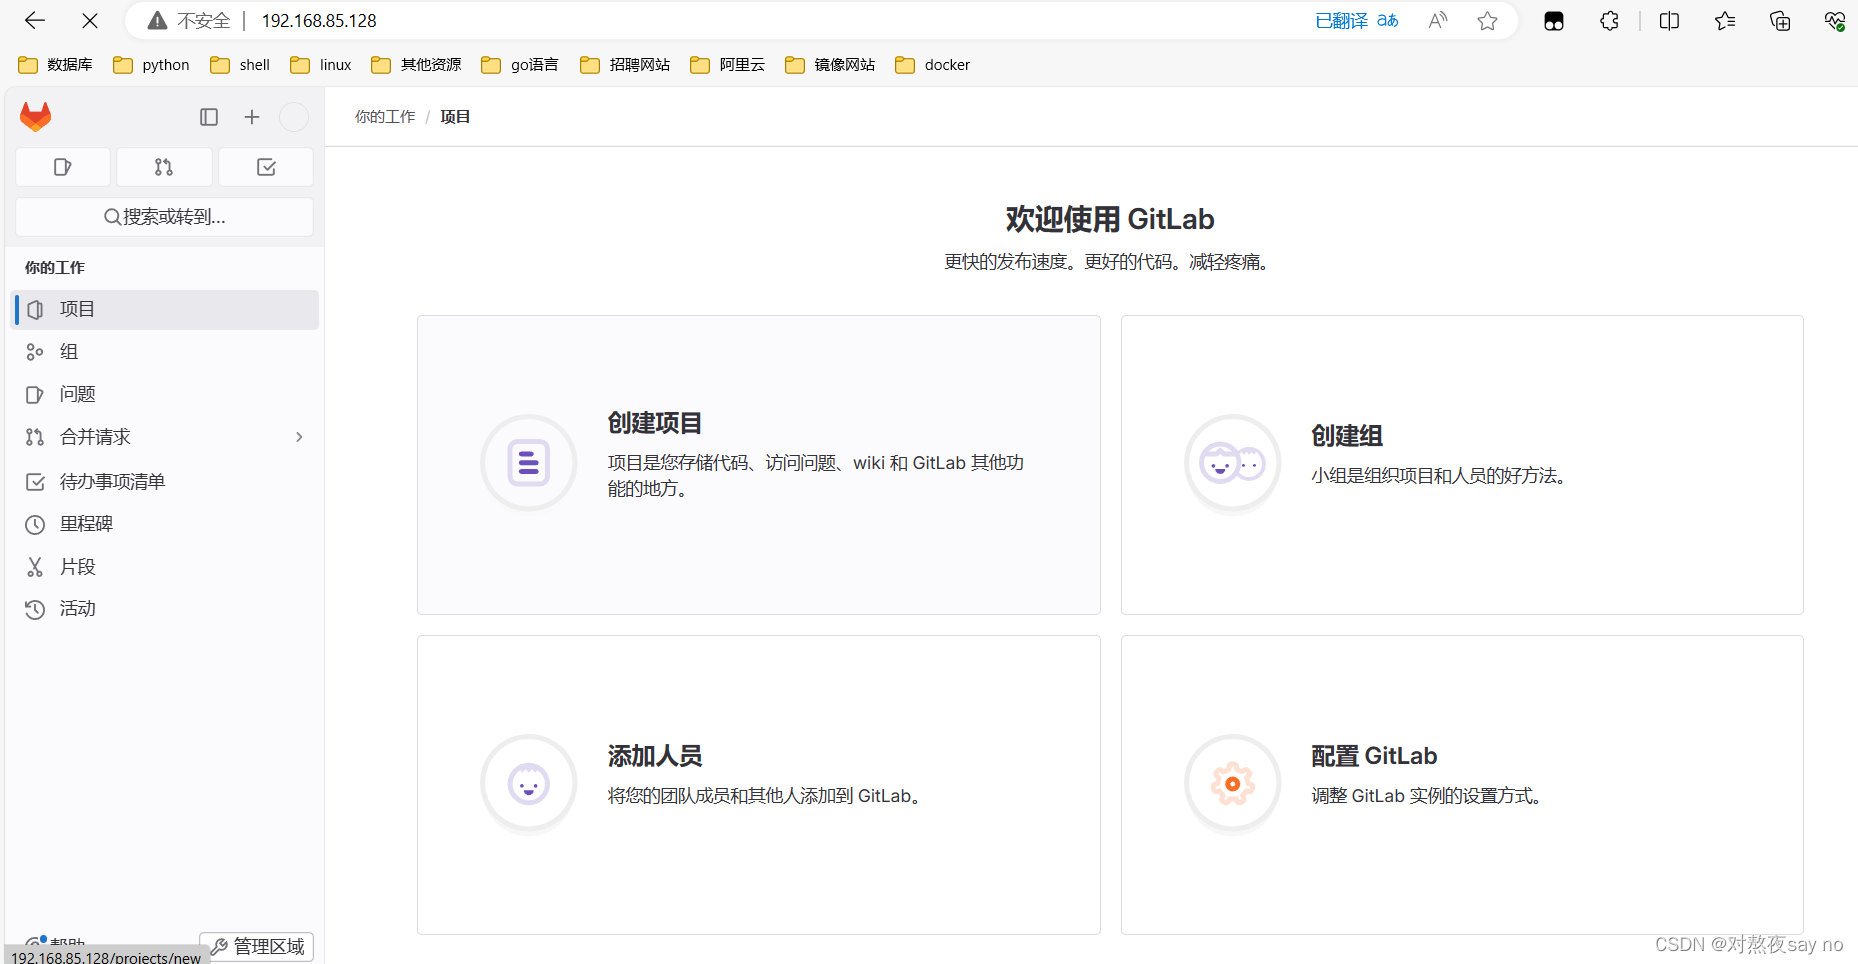This screenshot has height=964, width=1858.
Task: Open the collections icon
Action: click(1780, 20)
